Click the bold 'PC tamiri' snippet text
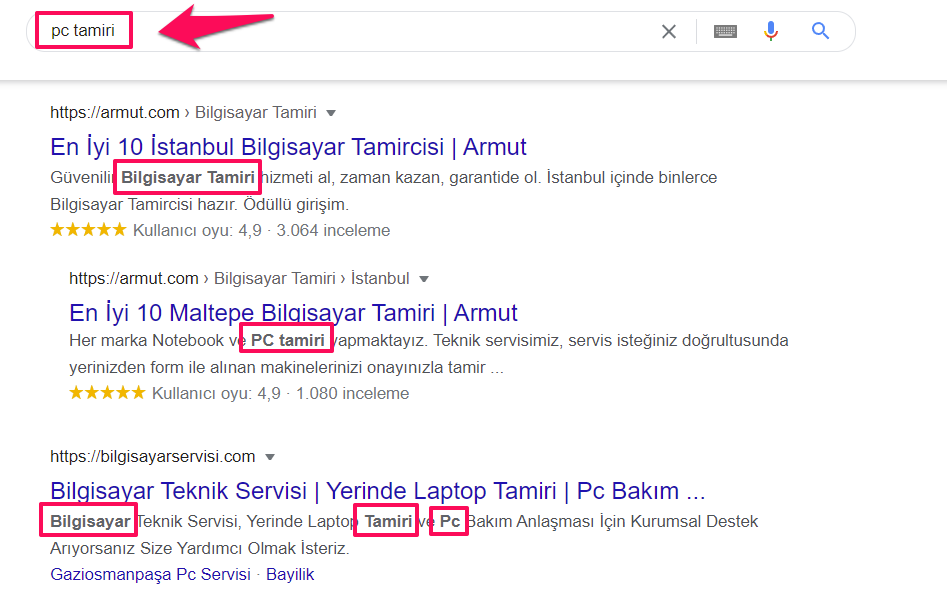The image size is (947, 610). [287, 340]
